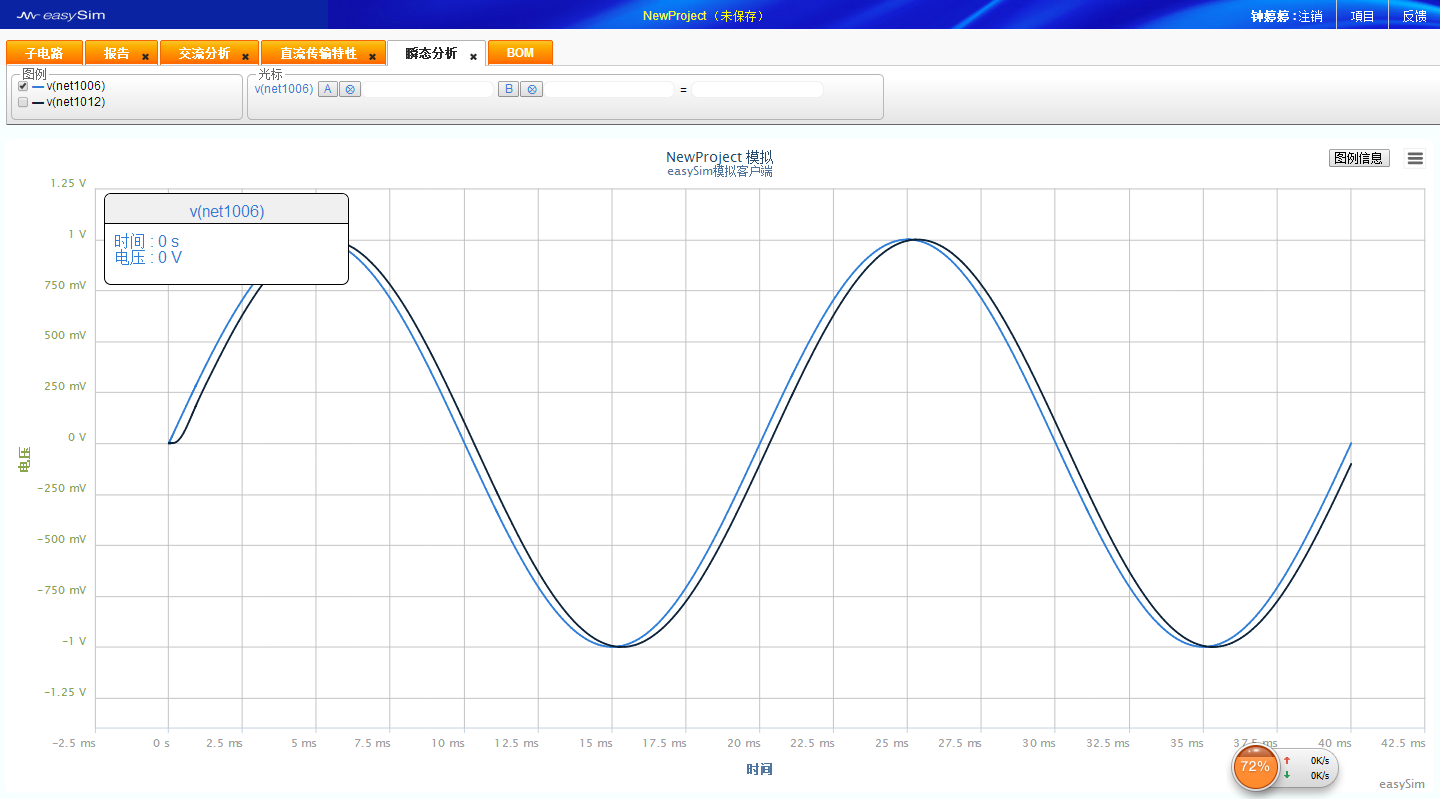Check the v(net1012) legend checkbox
Screen dimensions: 1440x799
pos(23,102)
